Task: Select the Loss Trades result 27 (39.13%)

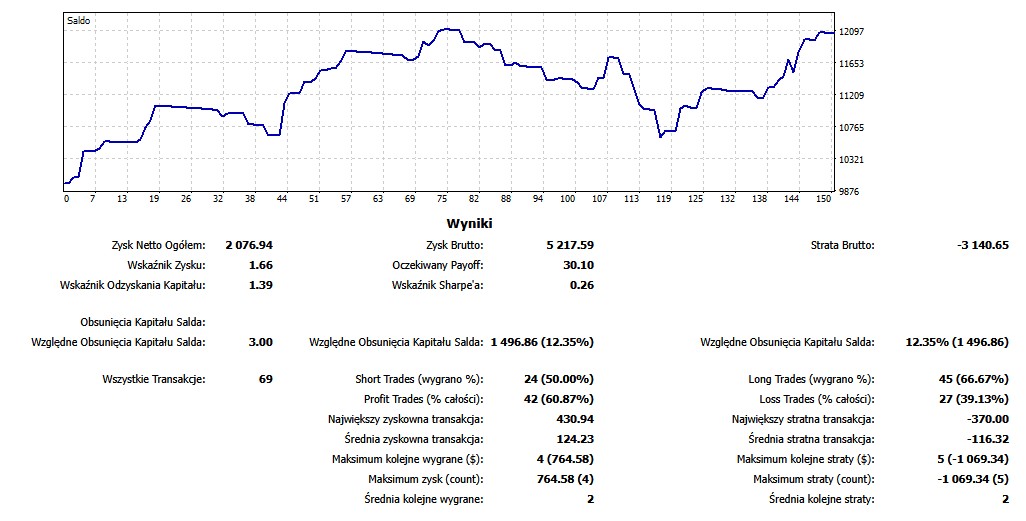Action: click(x=970, y=399)
